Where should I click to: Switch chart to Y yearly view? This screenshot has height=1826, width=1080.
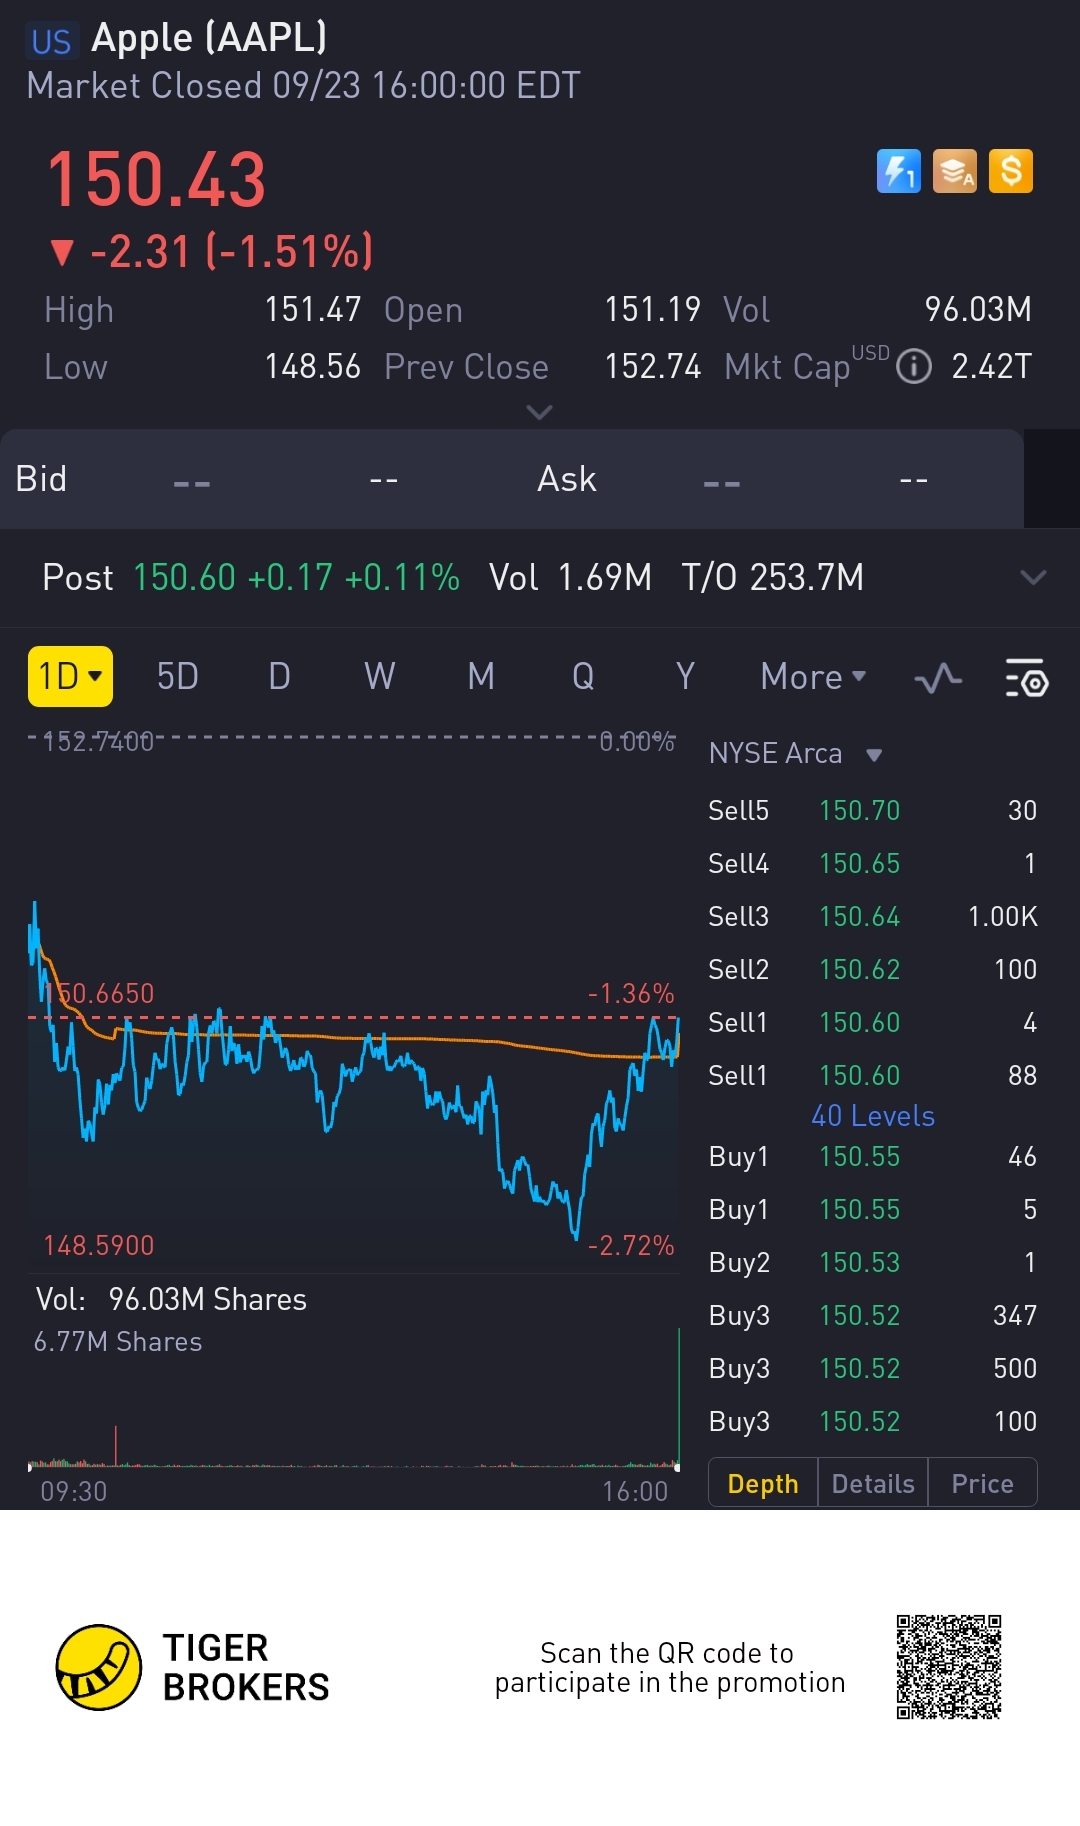tap(685, 677)
